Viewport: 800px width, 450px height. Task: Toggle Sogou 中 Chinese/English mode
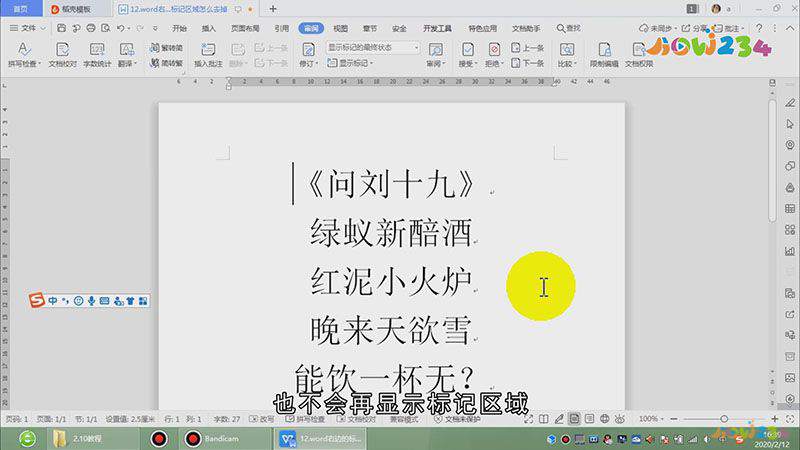click(x=53, y=301)
